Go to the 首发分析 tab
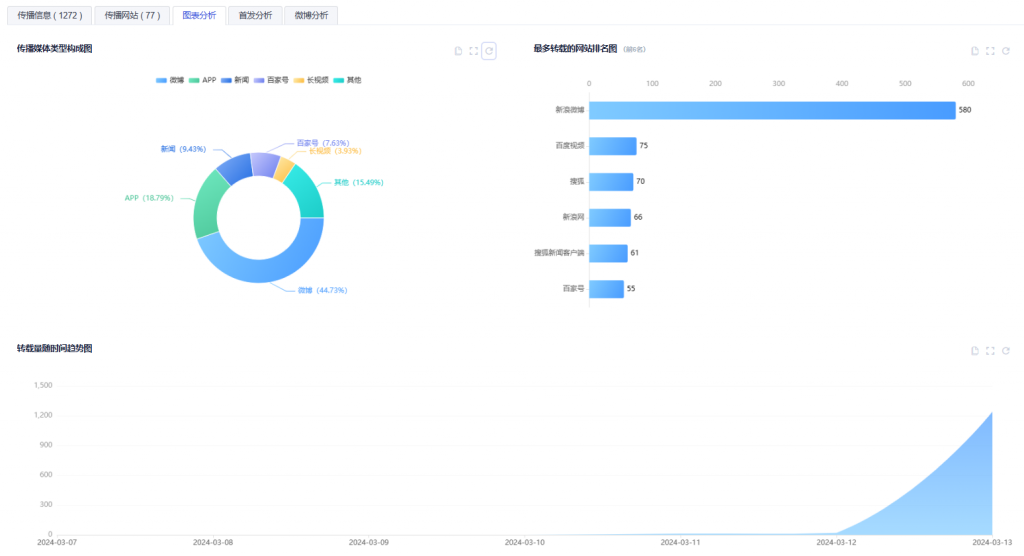1024x556 pixels. click(254, 15)
